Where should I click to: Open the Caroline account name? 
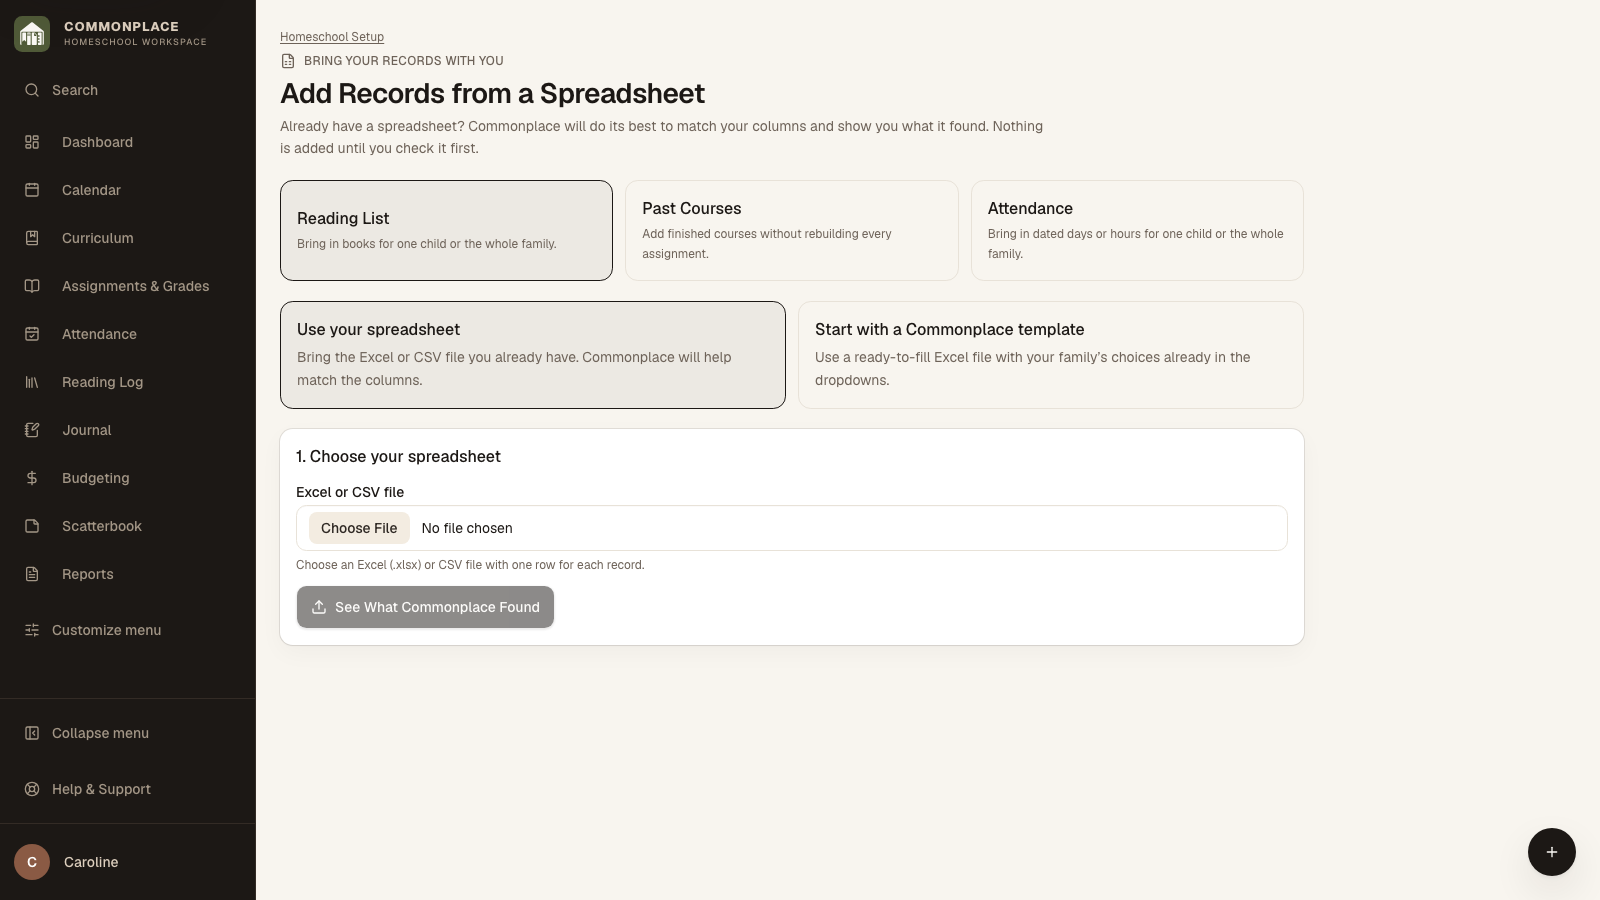[91, 862]
